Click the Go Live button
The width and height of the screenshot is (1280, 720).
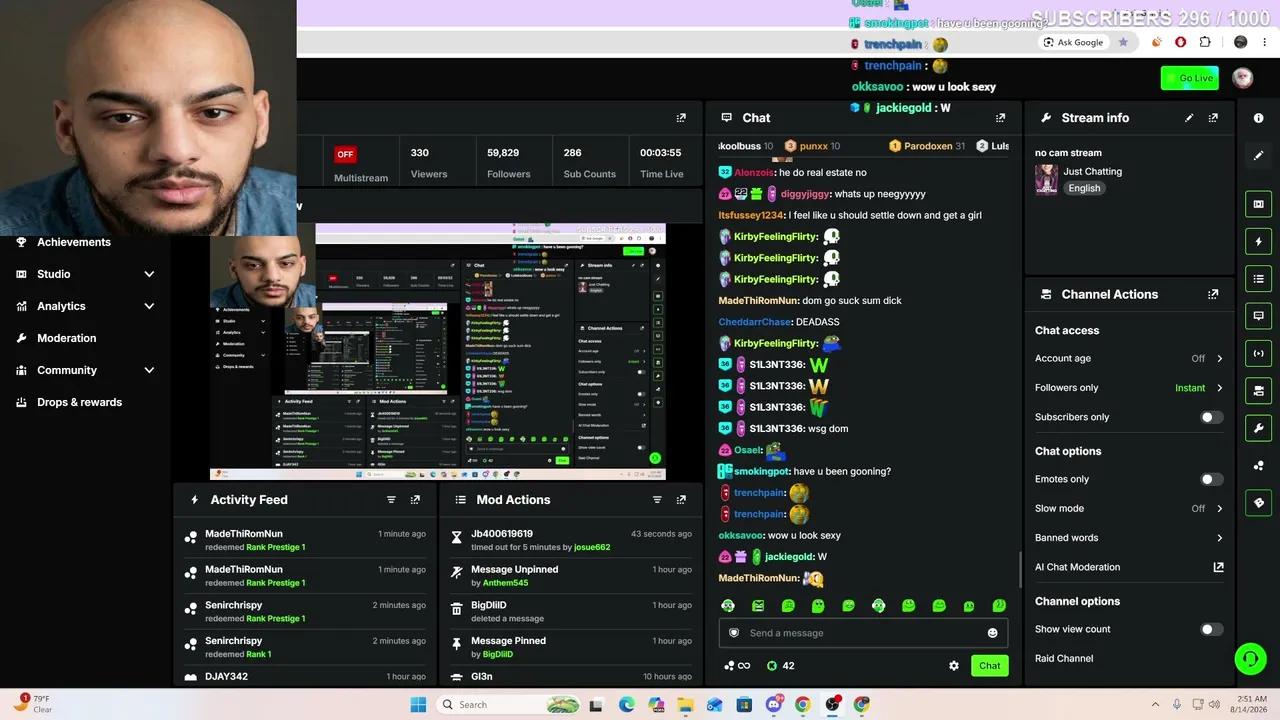[x=1190, y=78]
